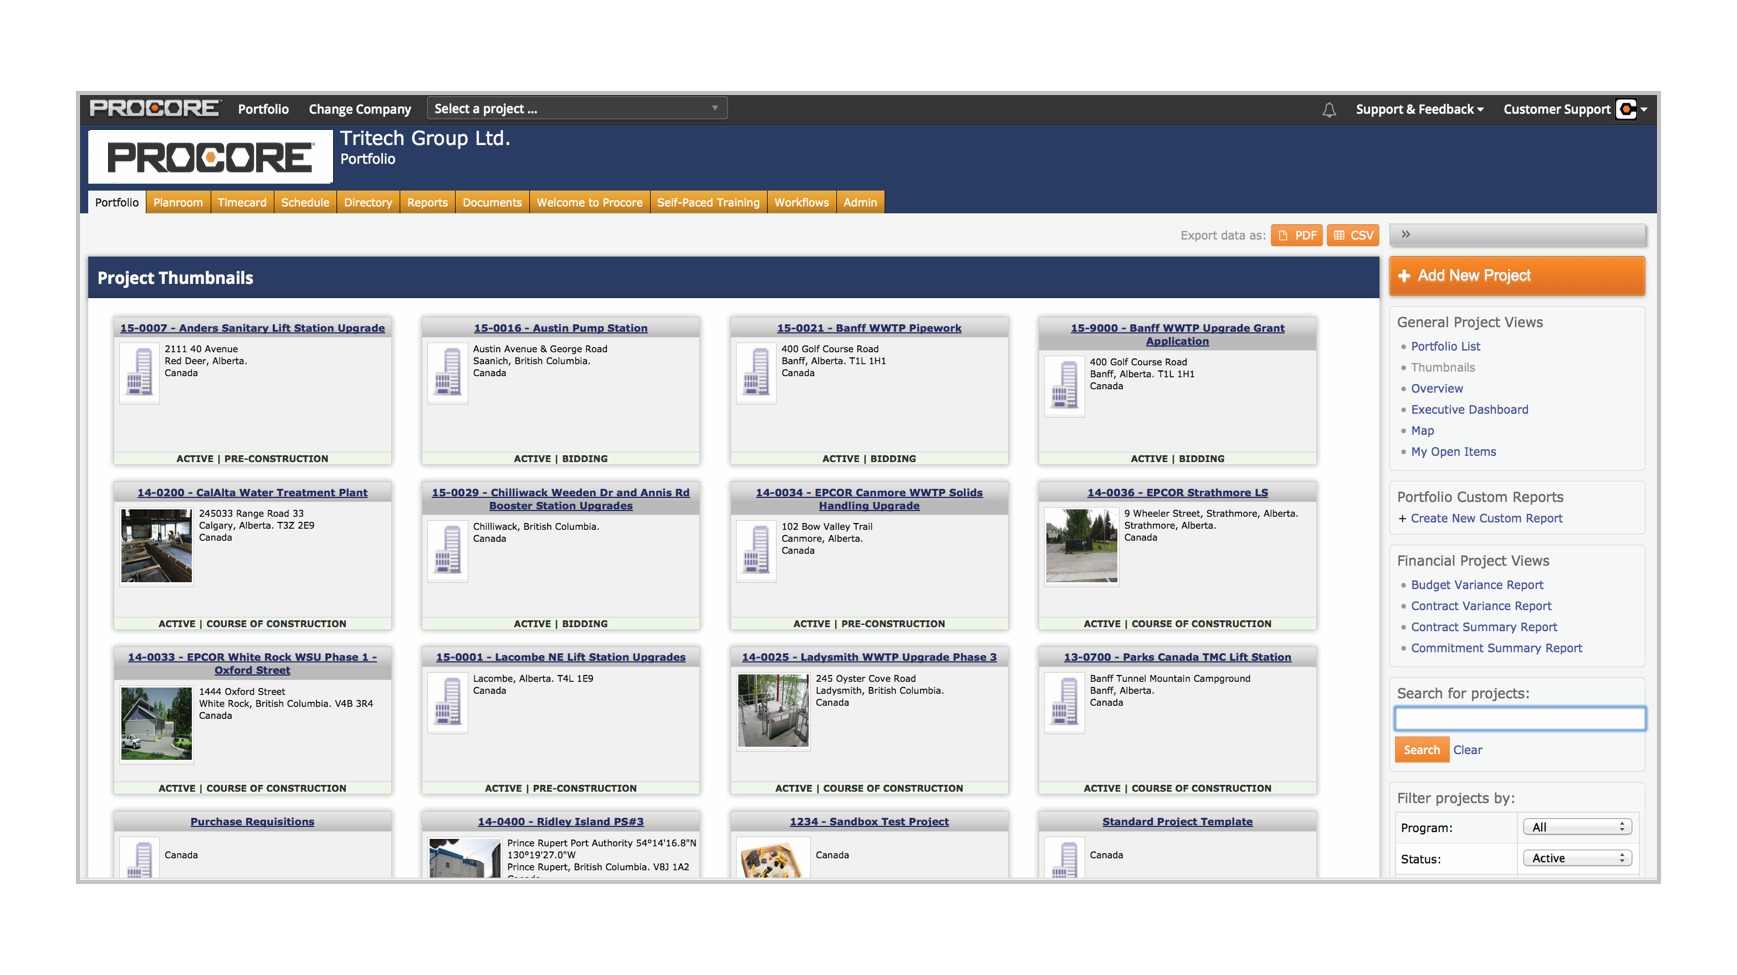
Task: Open the Documents tab
Action: point(492,202)
